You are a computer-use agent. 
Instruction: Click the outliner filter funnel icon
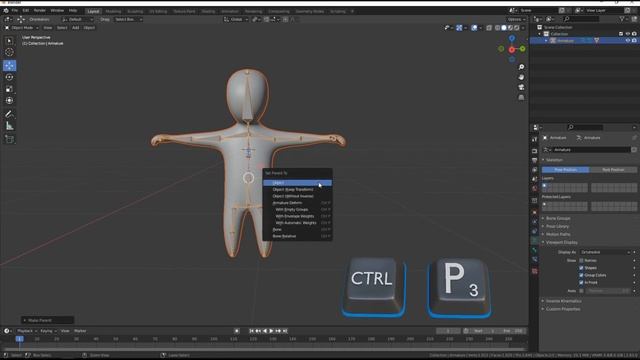[x=622, y=19]
